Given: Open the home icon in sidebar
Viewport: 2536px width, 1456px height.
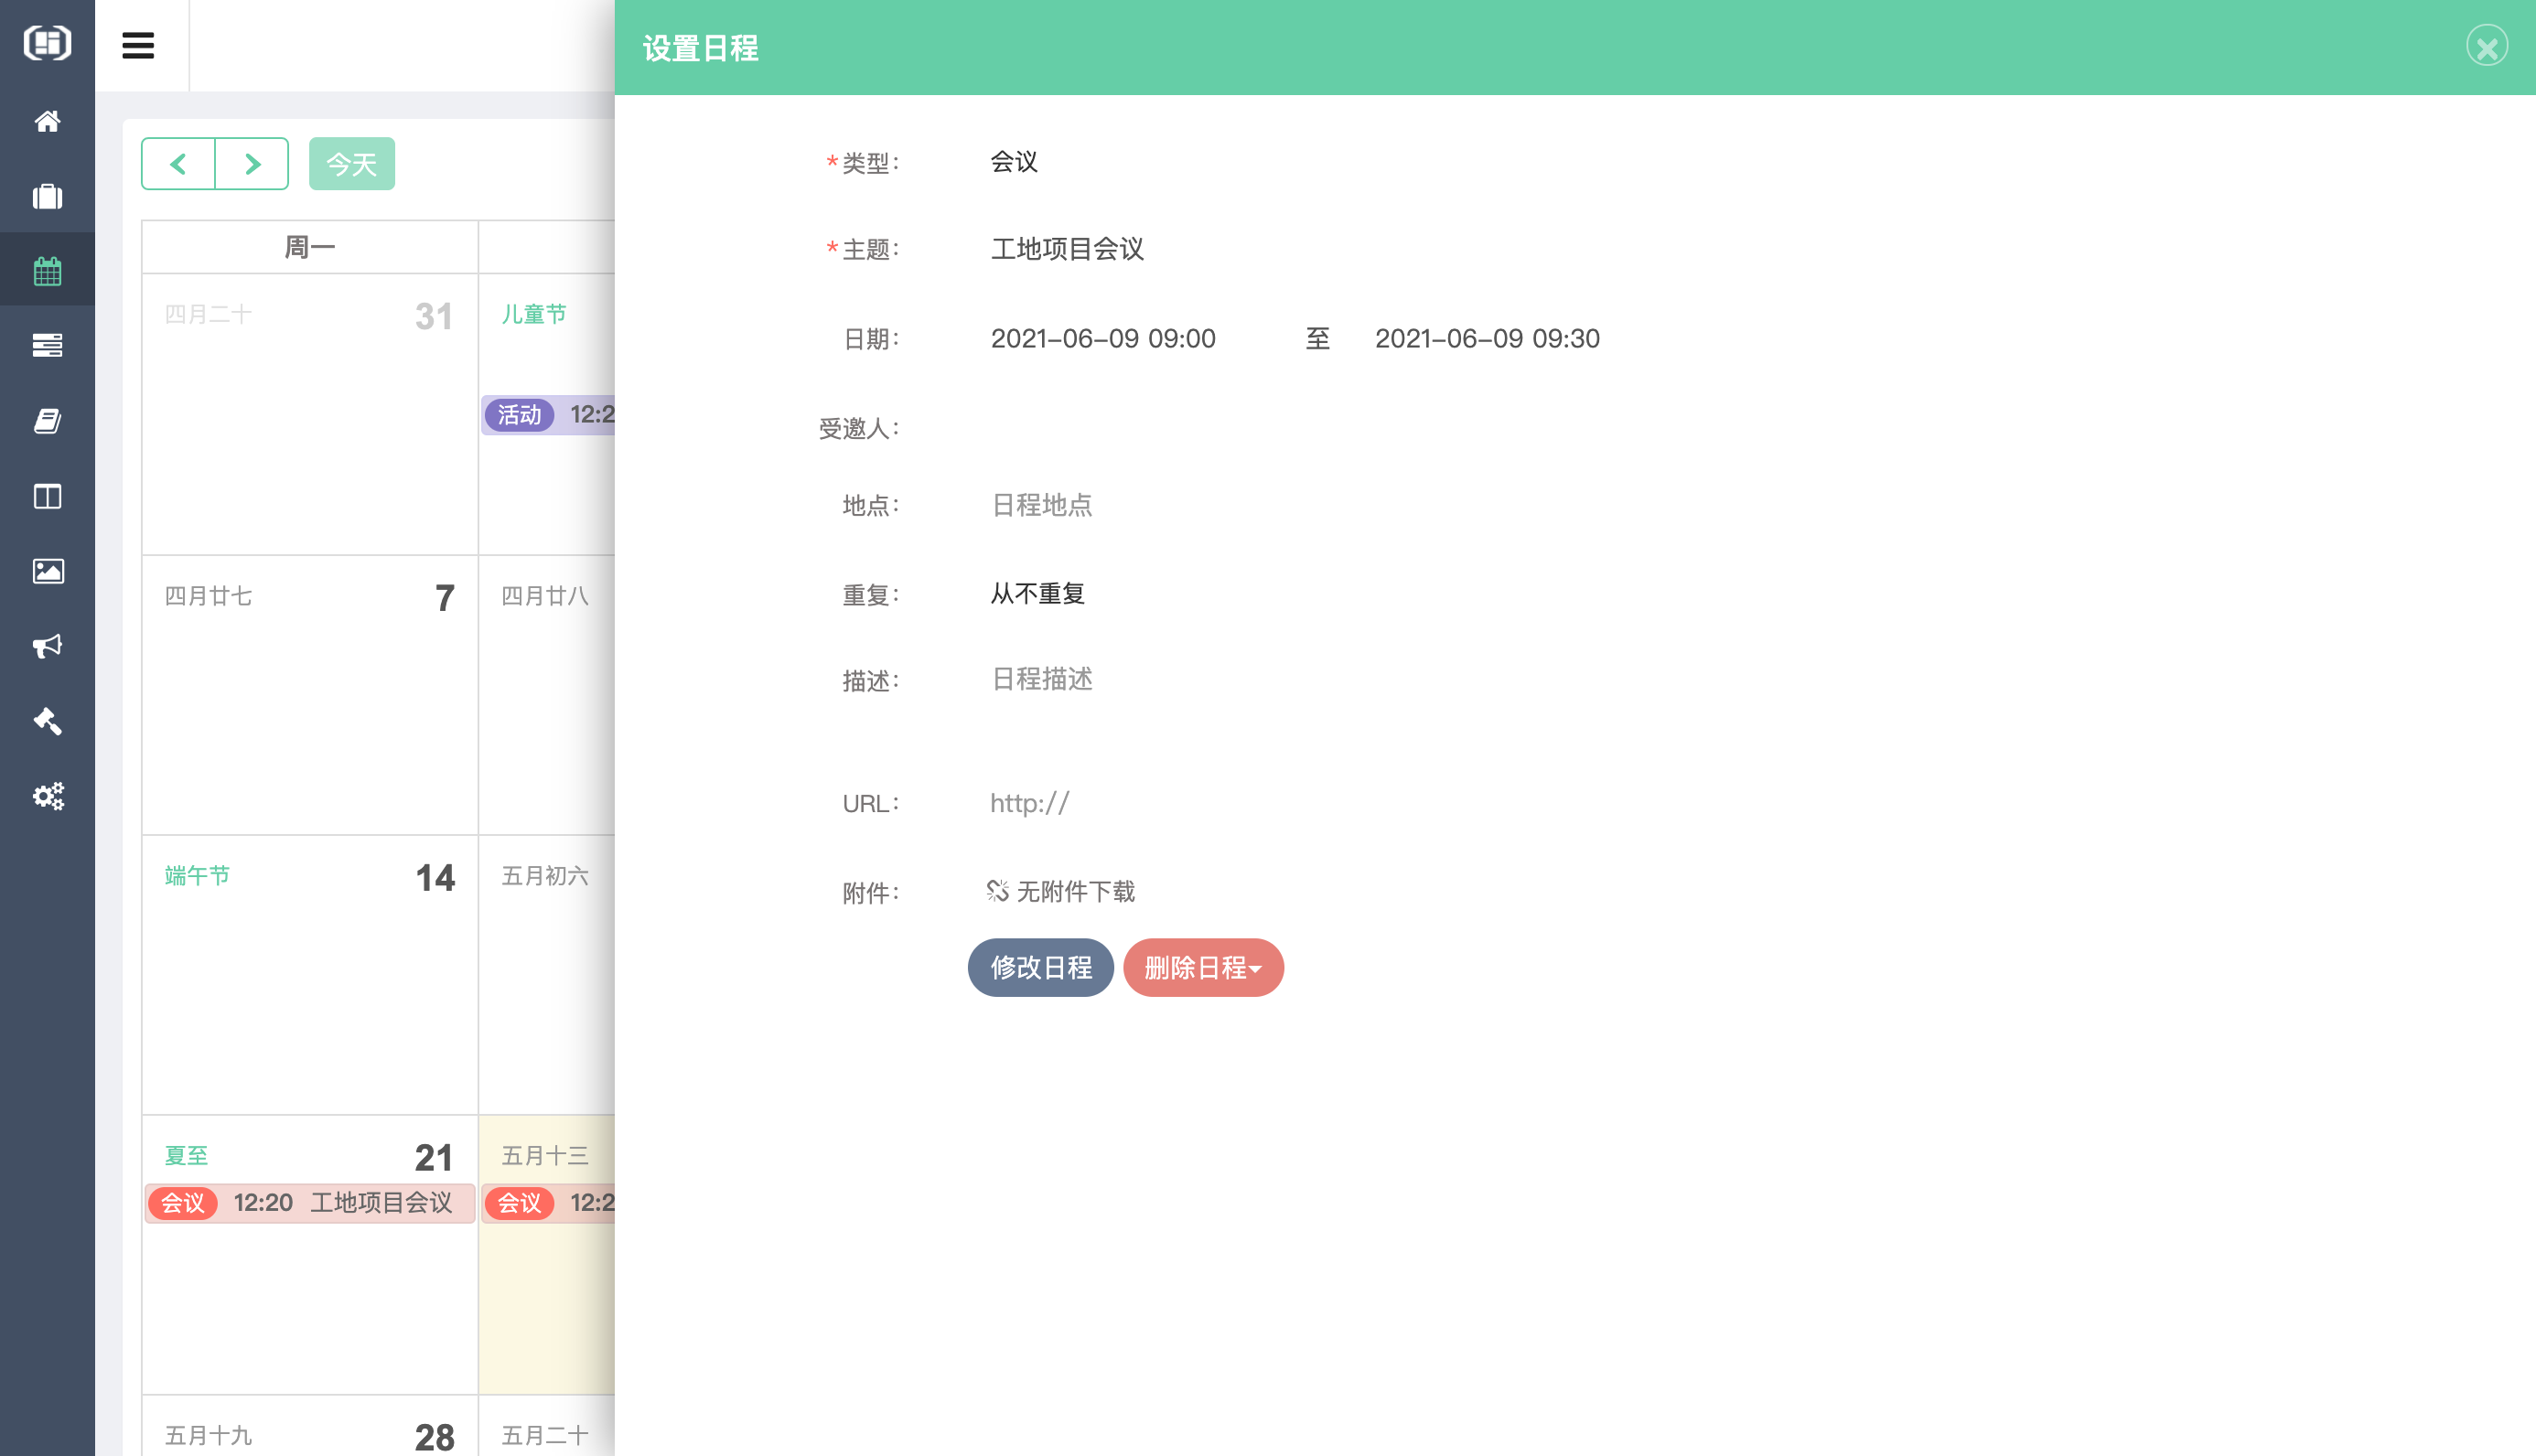Looking at the screenshot, I should pyautogui.click(x=47, y=121).
